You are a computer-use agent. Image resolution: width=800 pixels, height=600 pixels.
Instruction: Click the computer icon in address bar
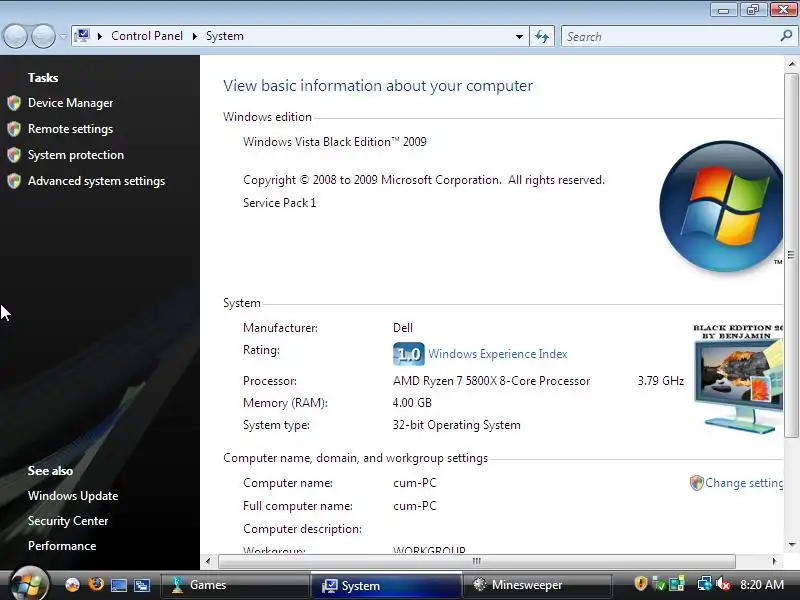click(82, 36)
